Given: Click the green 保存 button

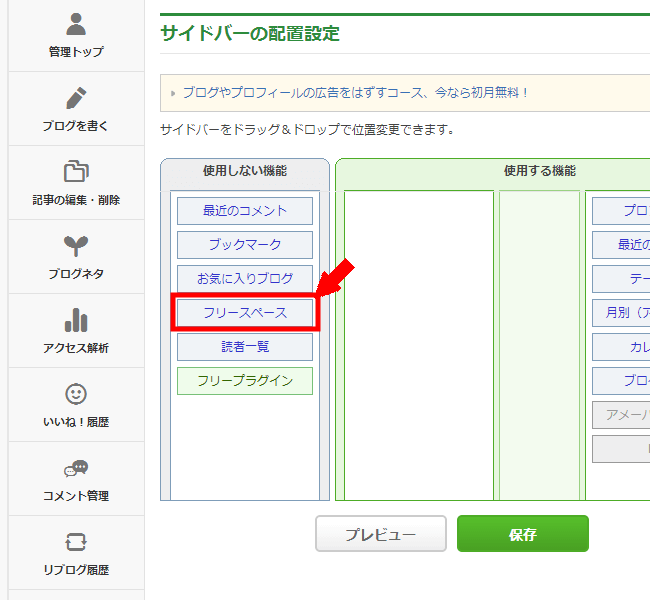Looking at the screenshot, I should [x=523, y=534].
